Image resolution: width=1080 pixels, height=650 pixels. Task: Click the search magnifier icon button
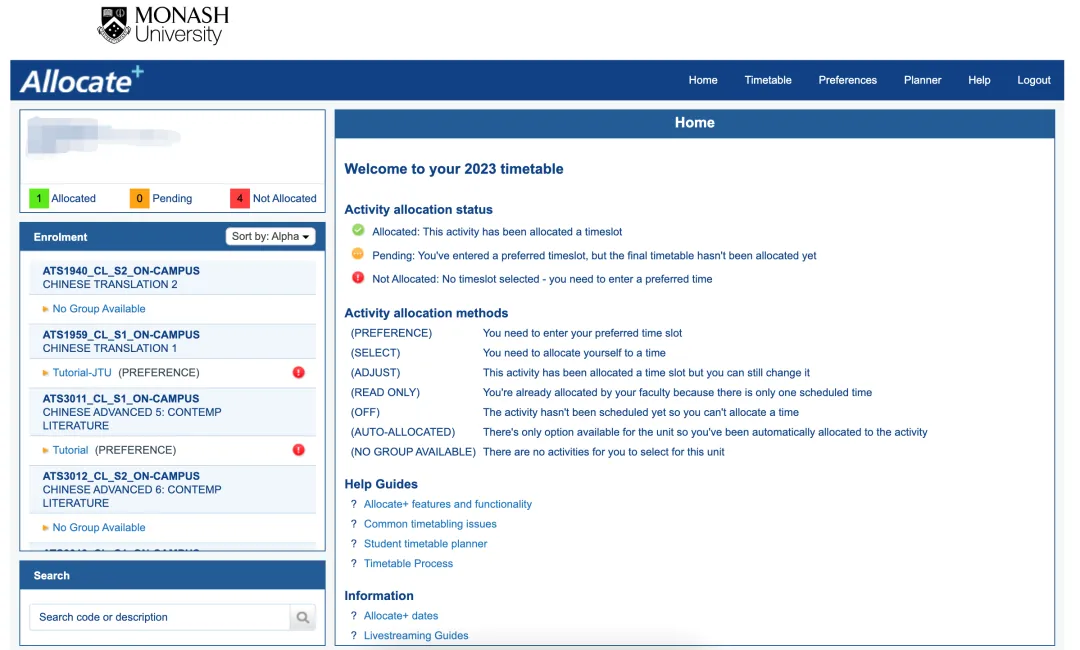[302, 617]
